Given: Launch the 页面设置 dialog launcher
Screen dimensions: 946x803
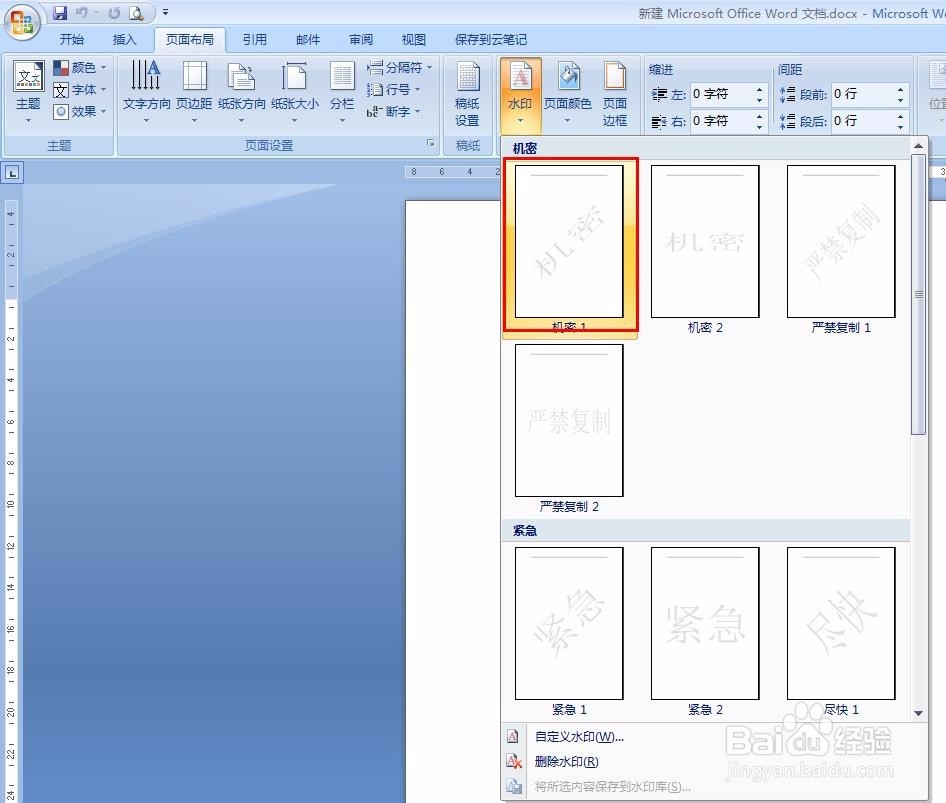Looking at the screenshot, I should pyautogui.click(x=430, y=143).
